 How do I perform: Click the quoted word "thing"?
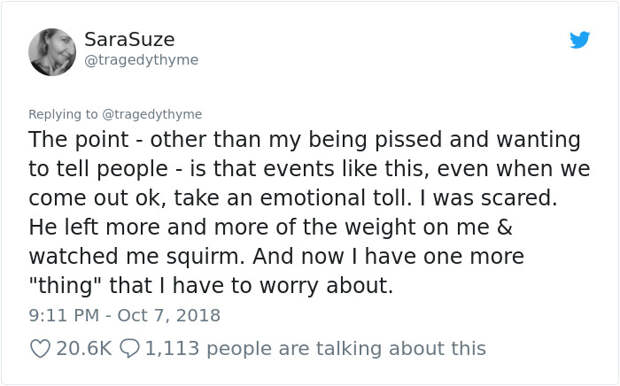pyautogui.click(x=64, y=286)
